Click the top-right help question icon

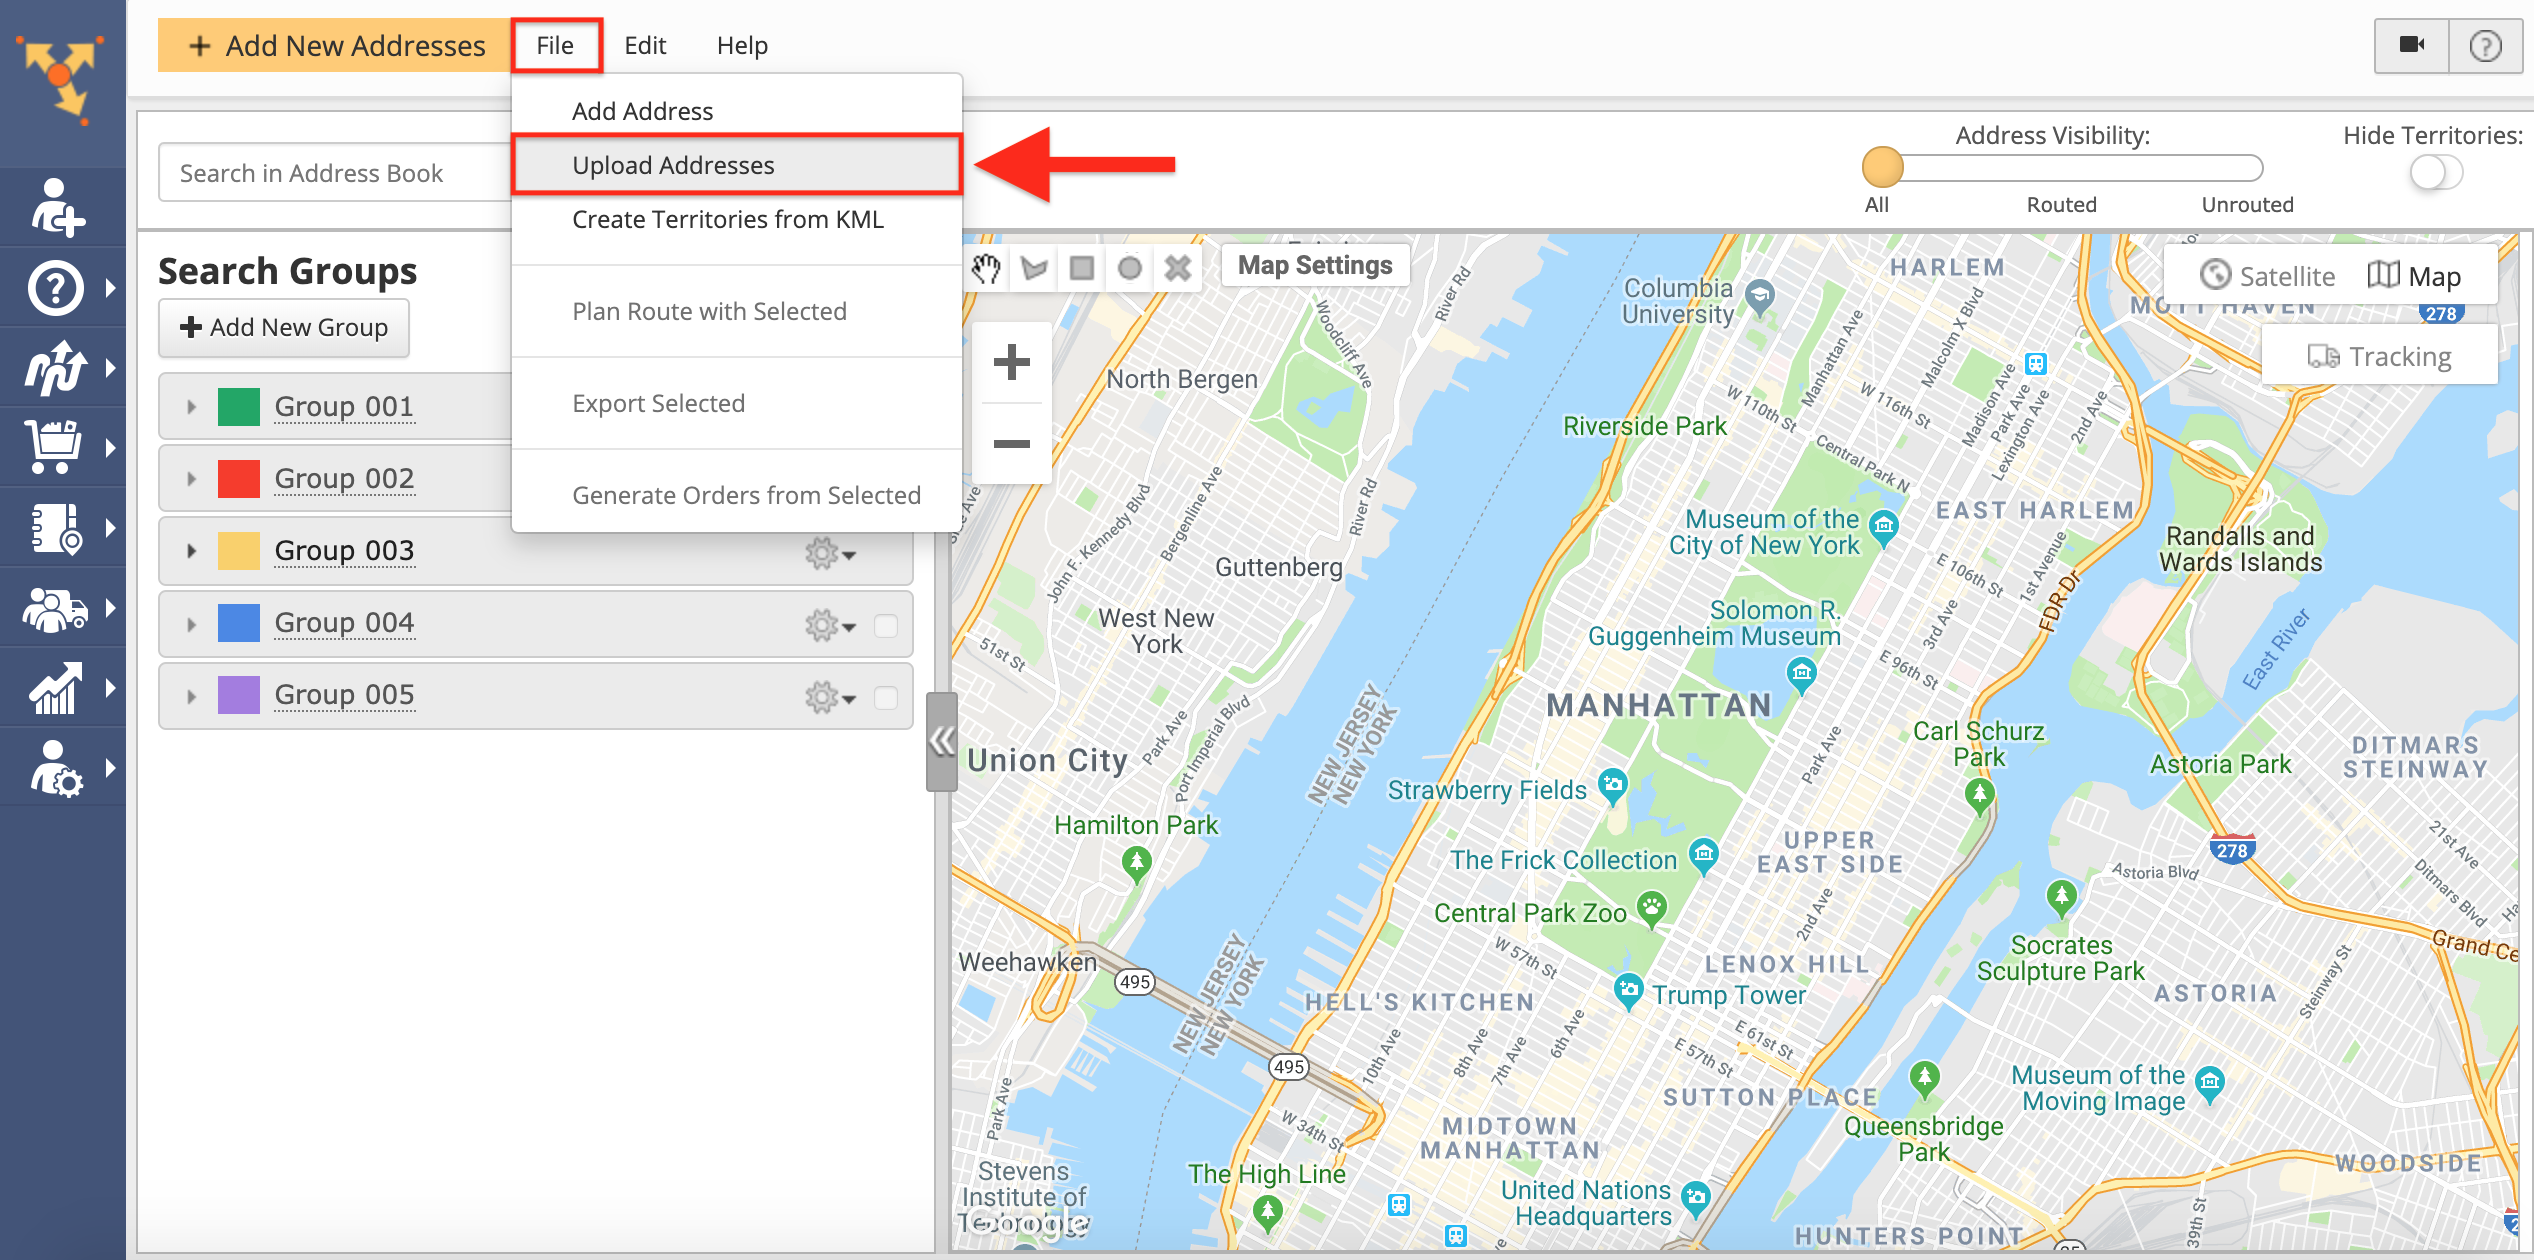click(x=2485, y=45)
